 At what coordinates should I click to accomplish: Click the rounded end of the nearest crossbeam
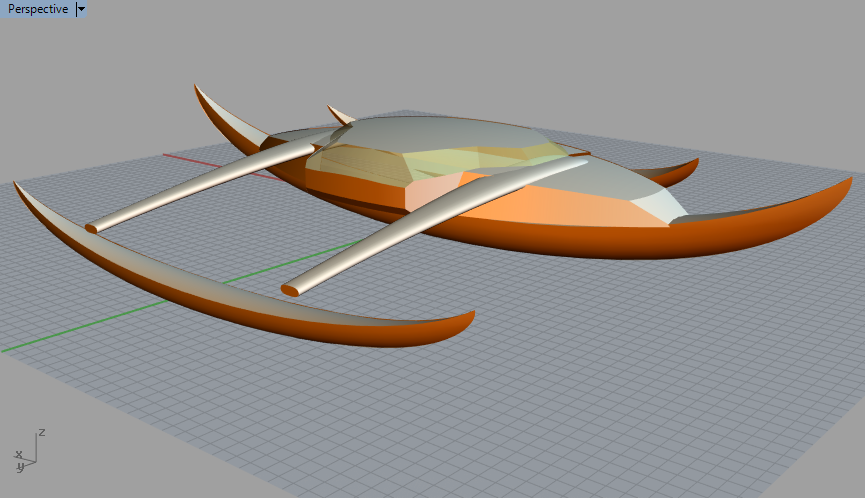click(x=291, y=290)
